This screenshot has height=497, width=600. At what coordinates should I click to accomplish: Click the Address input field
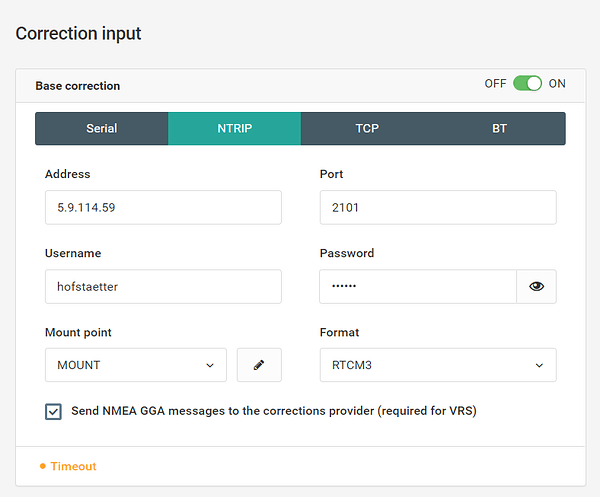[163, 207]
